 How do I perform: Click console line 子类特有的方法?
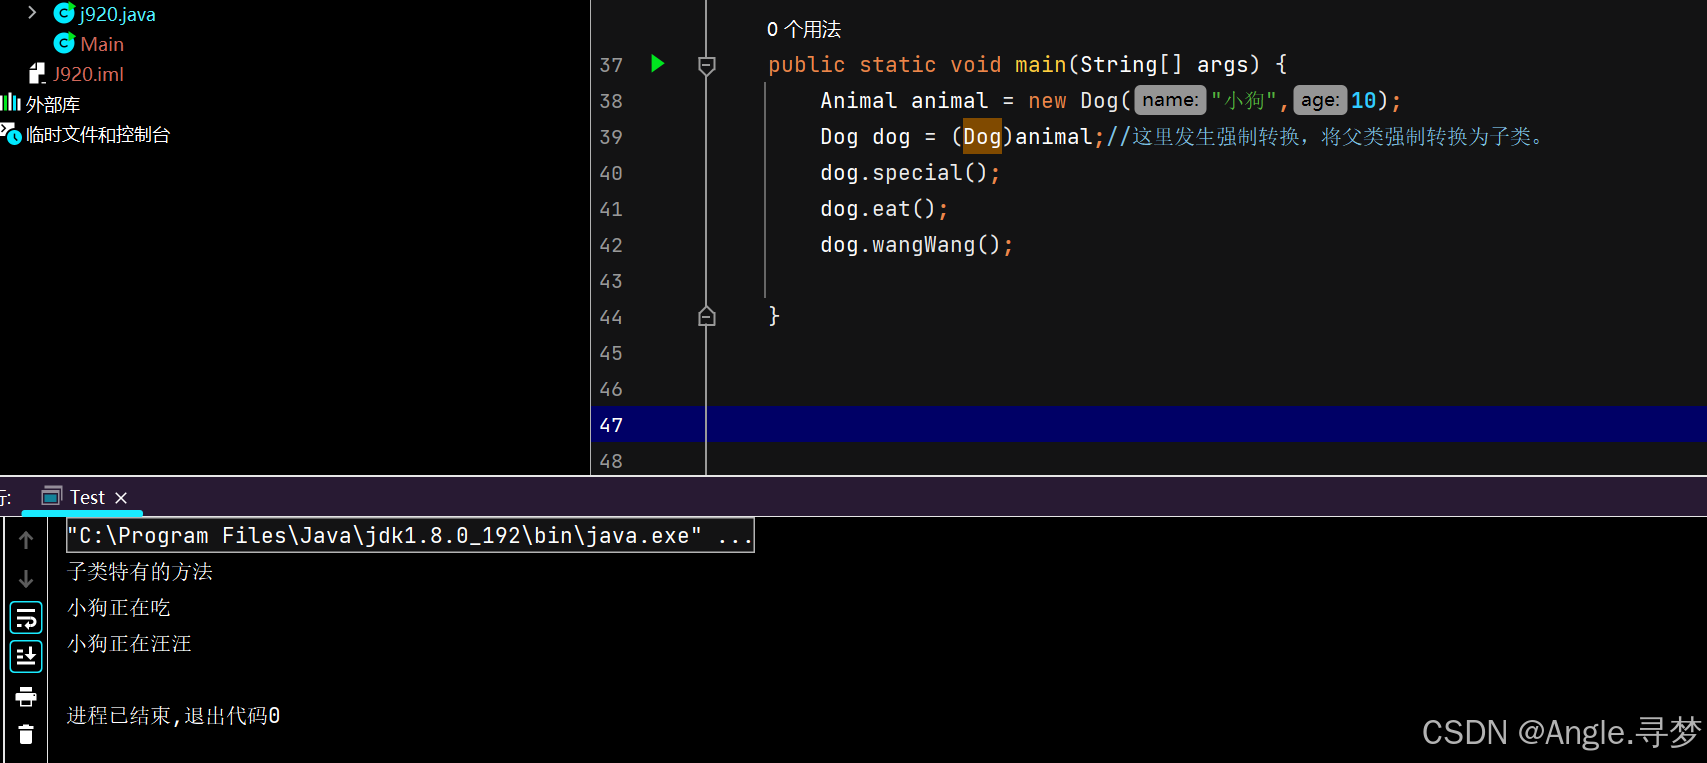140,572
